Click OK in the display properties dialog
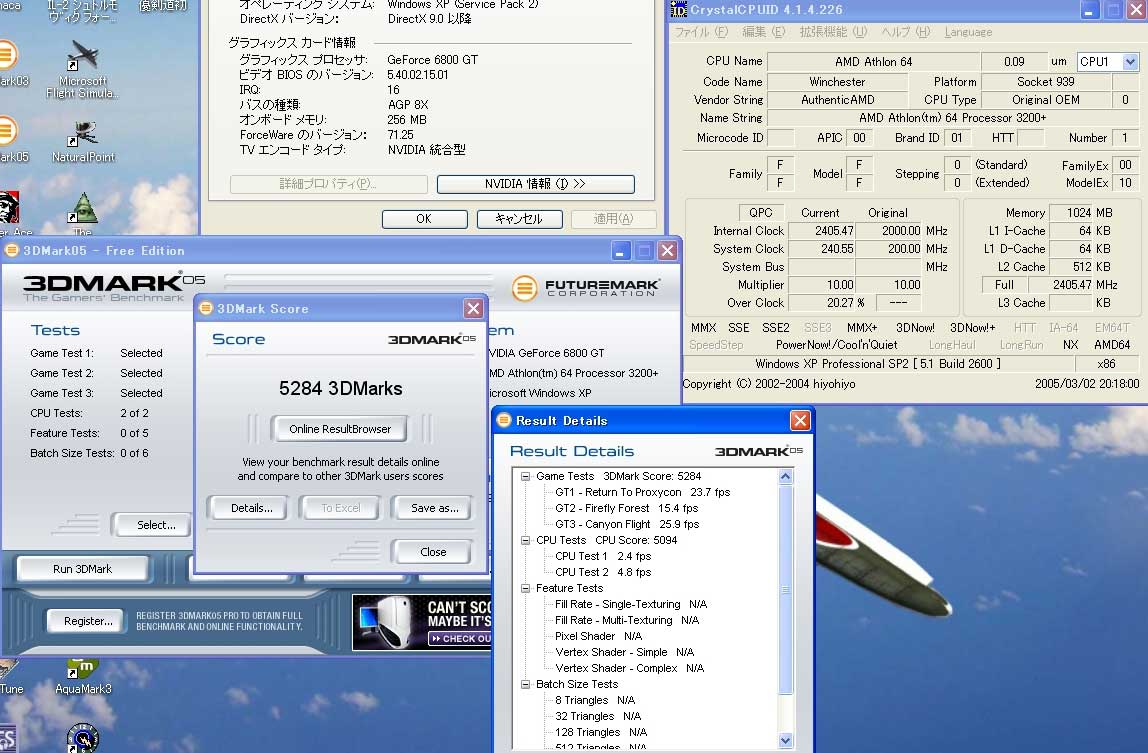This screenshot has width=1148, height=753. 424,219
